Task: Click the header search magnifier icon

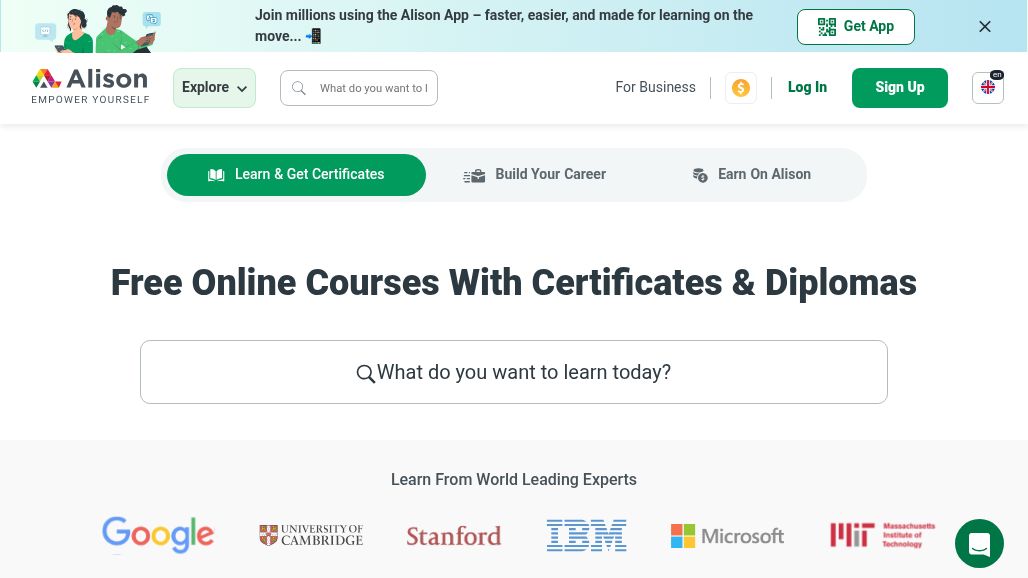Action: click(299, 88)
